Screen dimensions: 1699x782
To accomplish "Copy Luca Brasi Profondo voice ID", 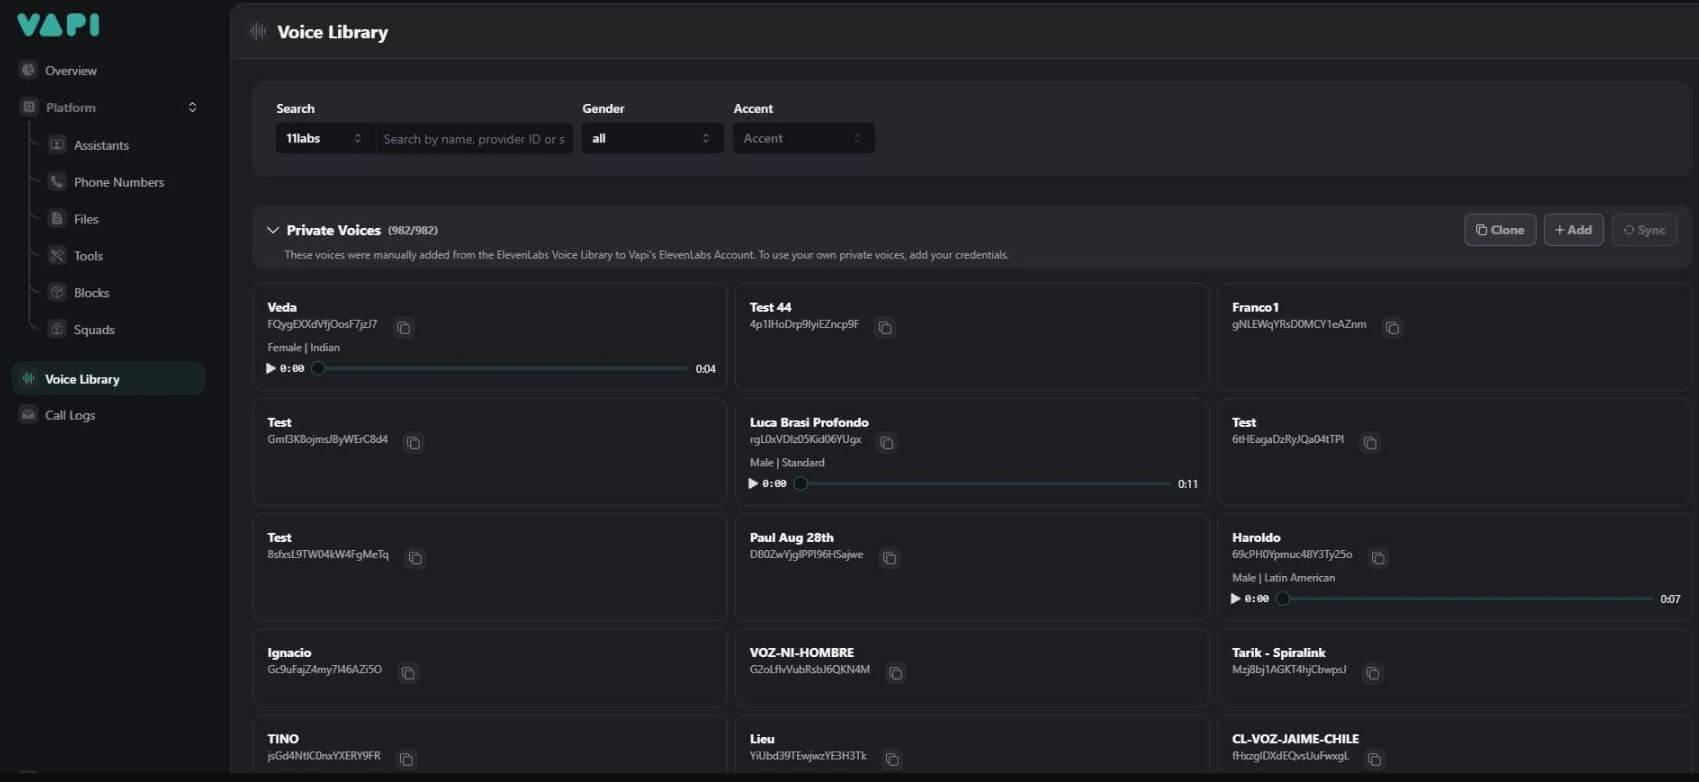I will pyautogui.click(x=887, y=443).
